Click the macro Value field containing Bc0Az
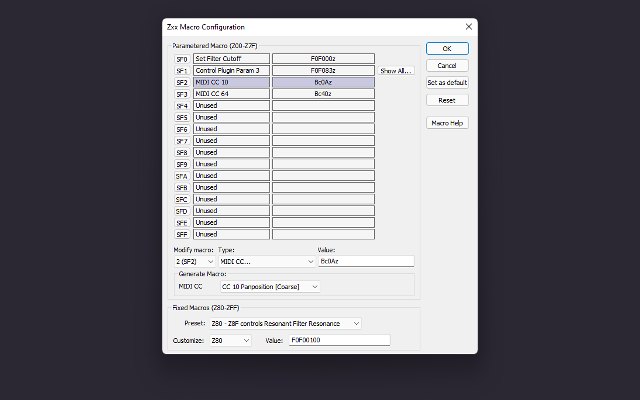 click(366, 261)
